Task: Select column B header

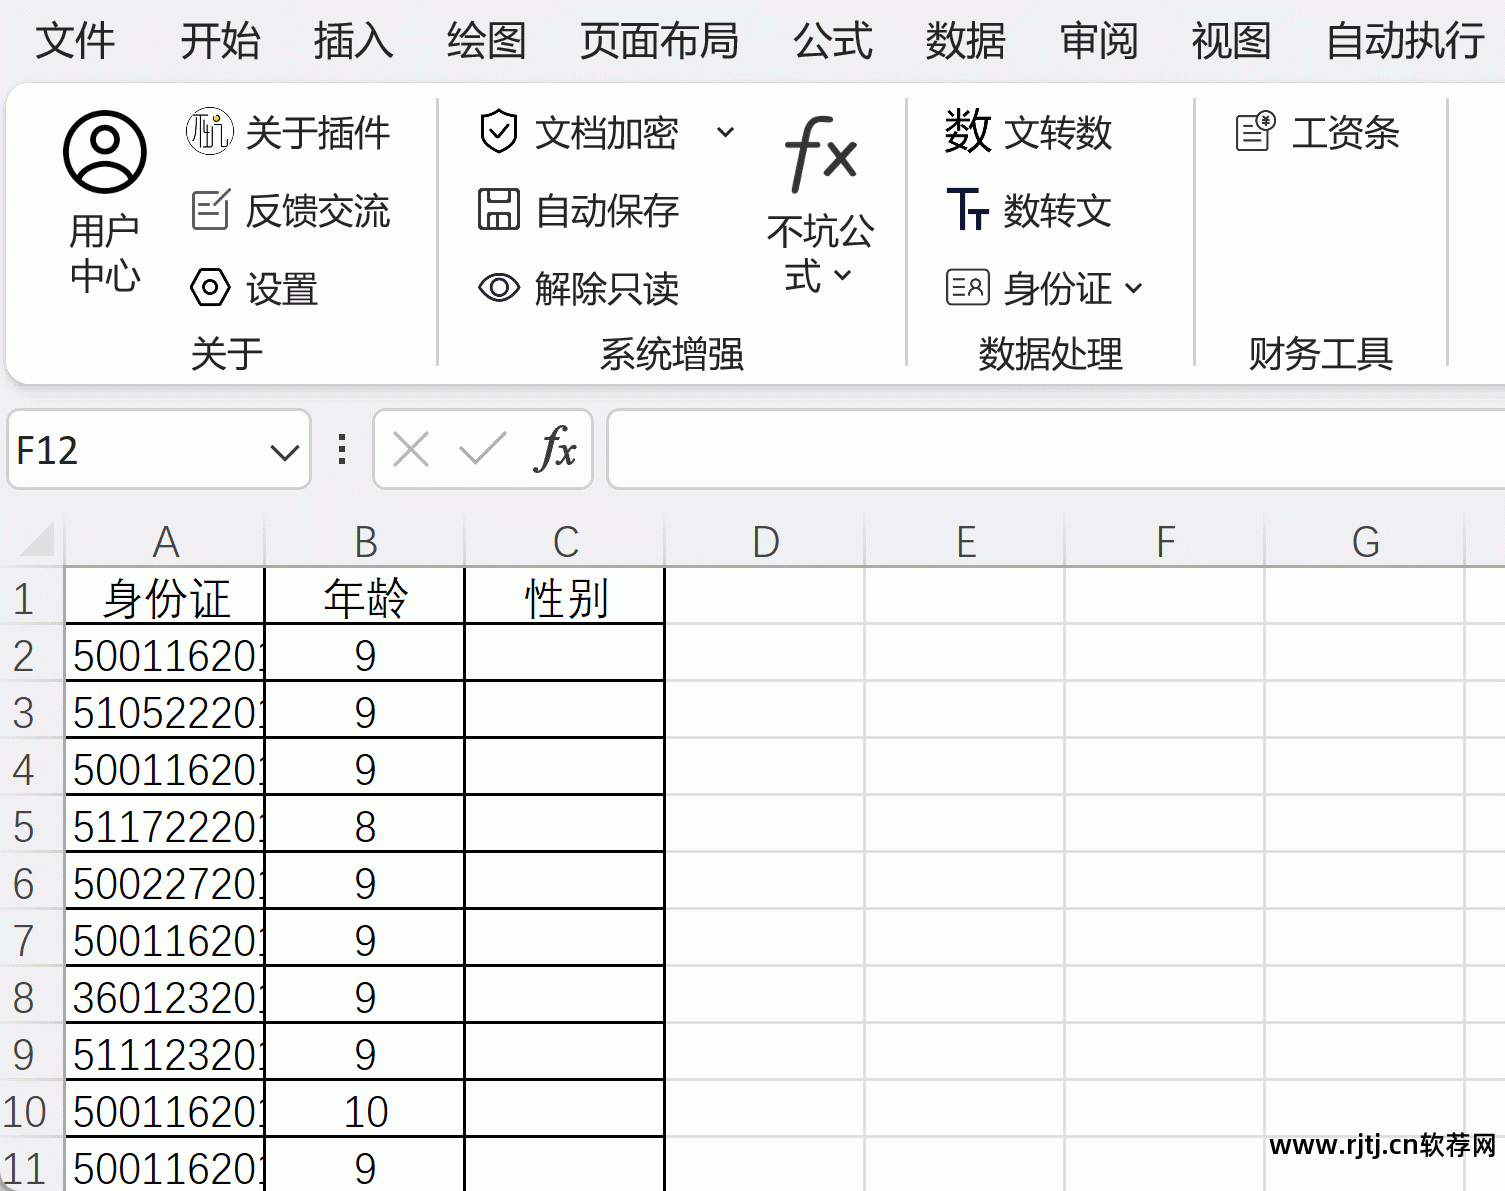Action: point(365,541)
